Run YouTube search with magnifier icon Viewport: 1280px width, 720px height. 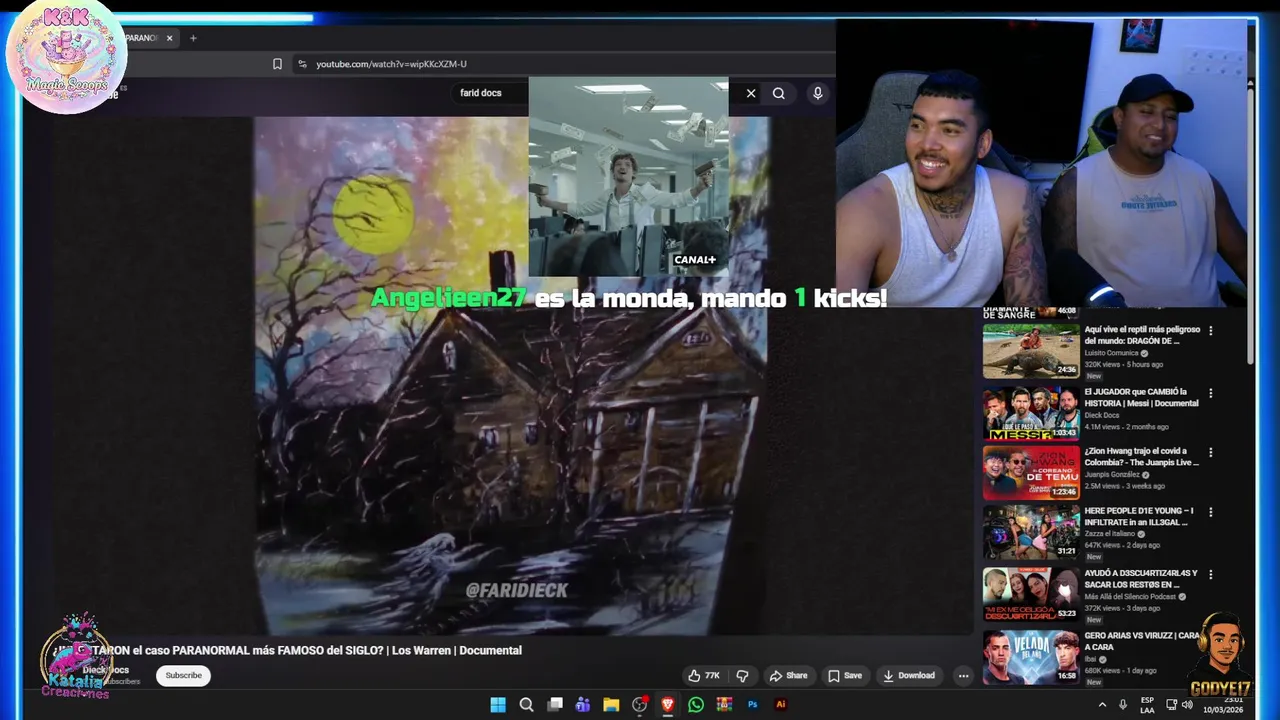pyautogui.click(x=778, y=93)
